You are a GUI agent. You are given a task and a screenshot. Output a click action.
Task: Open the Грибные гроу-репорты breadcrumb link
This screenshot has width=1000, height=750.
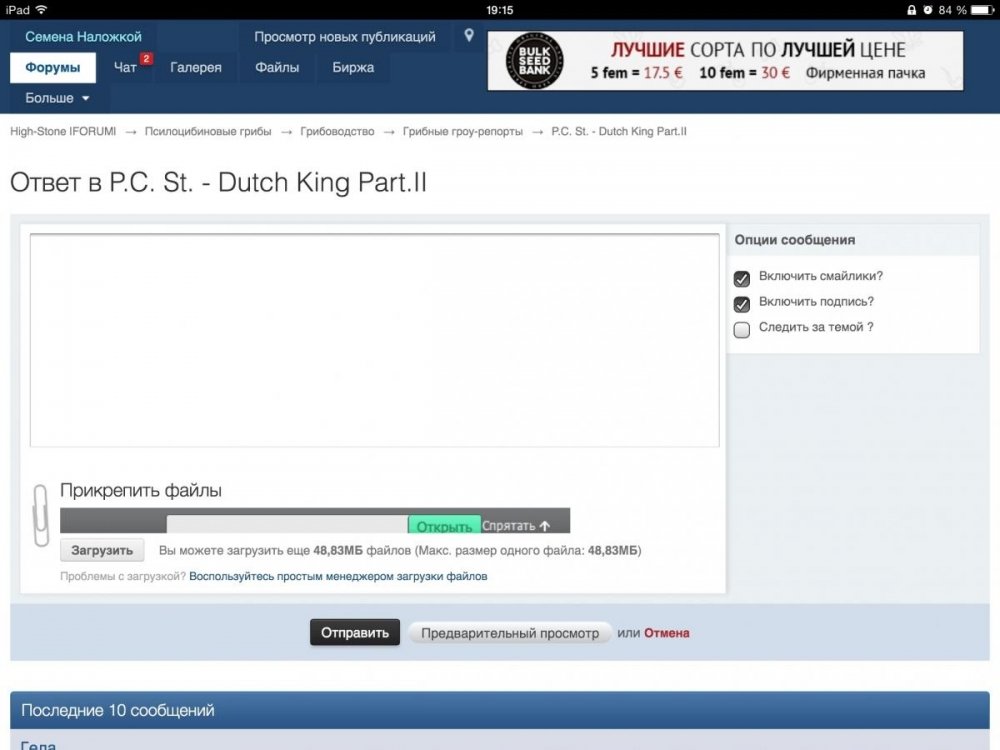point(462,131)
